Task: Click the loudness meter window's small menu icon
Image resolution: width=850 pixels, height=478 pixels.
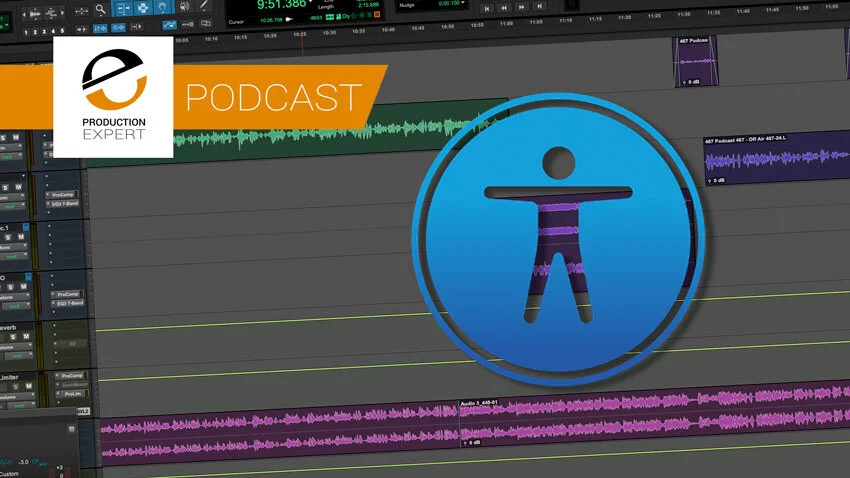Action: coord(72,429)
